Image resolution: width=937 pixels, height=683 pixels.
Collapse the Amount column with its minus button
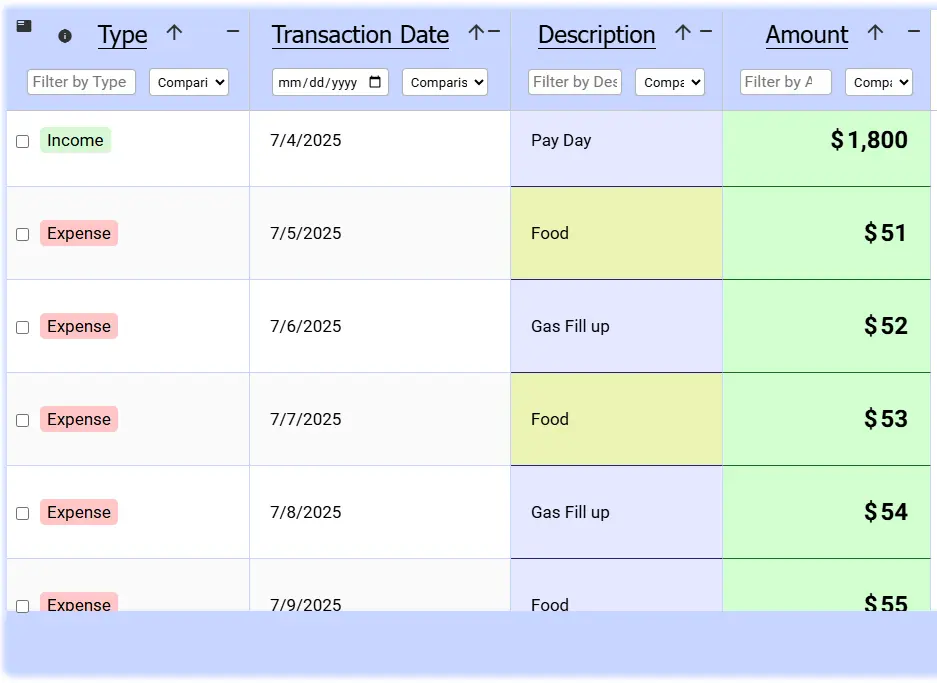[914, 30]
